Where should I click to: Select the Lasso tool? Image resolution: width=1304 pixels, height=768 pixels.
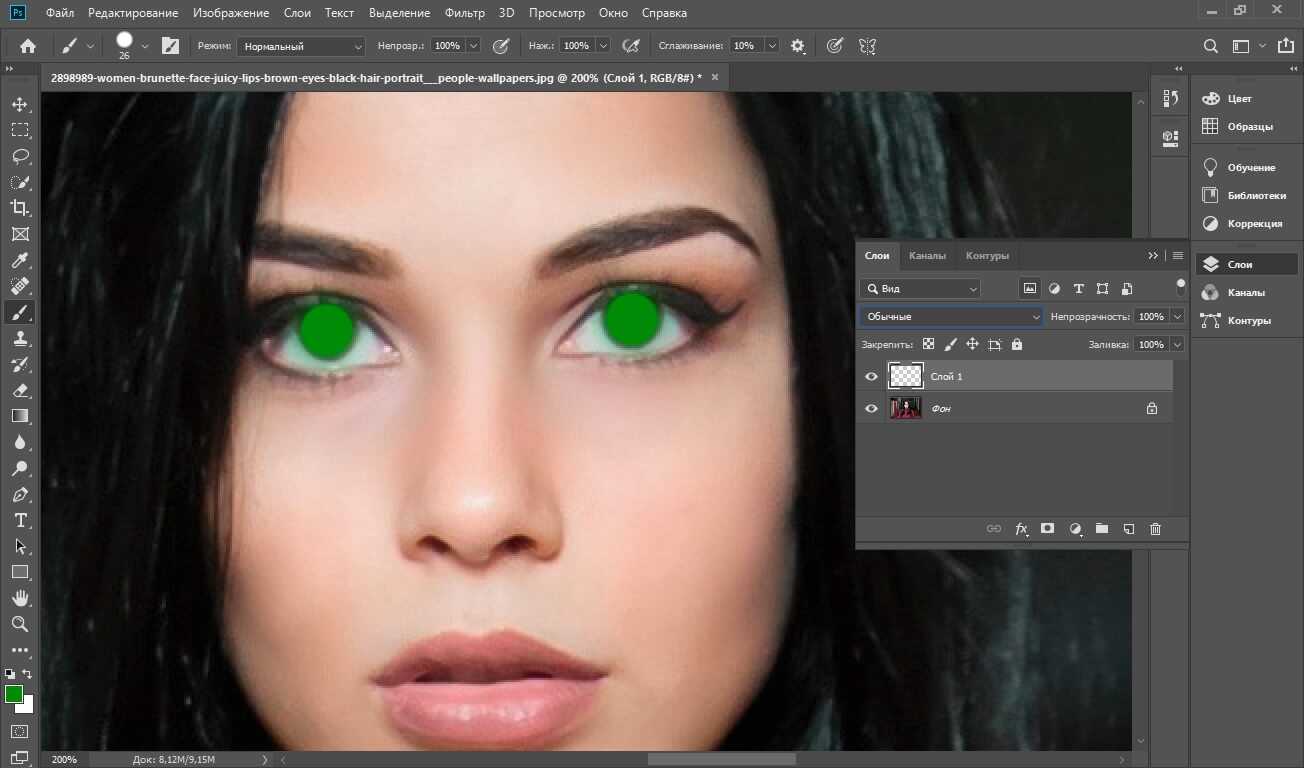click(x=20, y=156)
